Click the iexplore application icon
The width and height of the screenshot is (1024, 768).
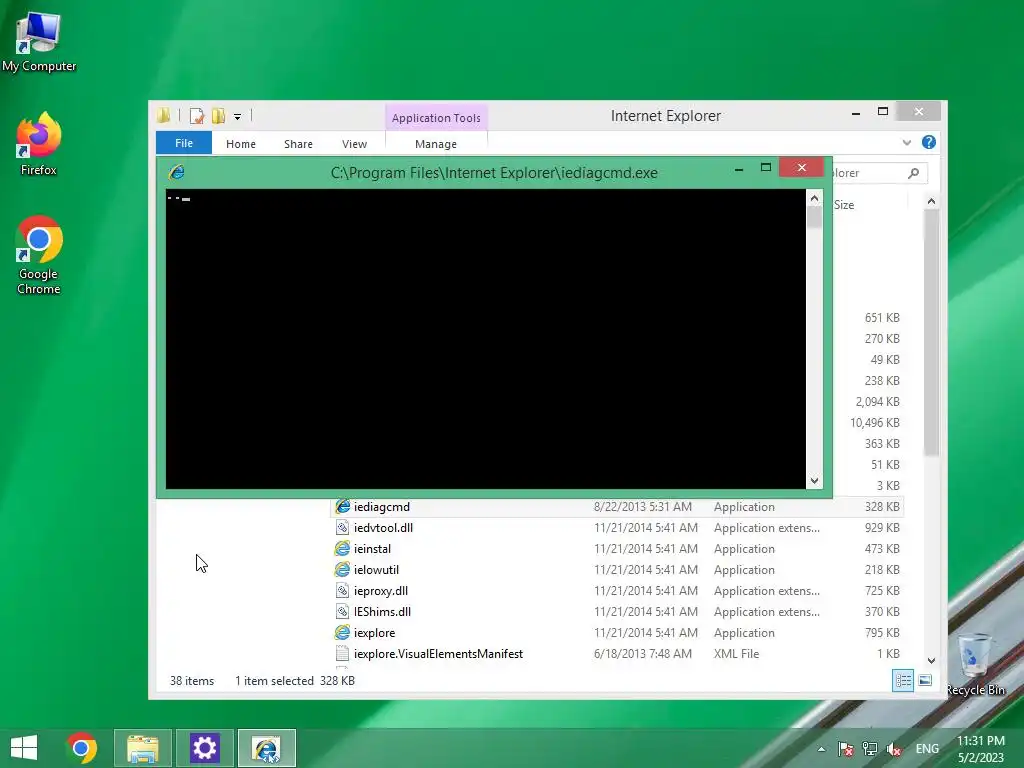[342, 632]
